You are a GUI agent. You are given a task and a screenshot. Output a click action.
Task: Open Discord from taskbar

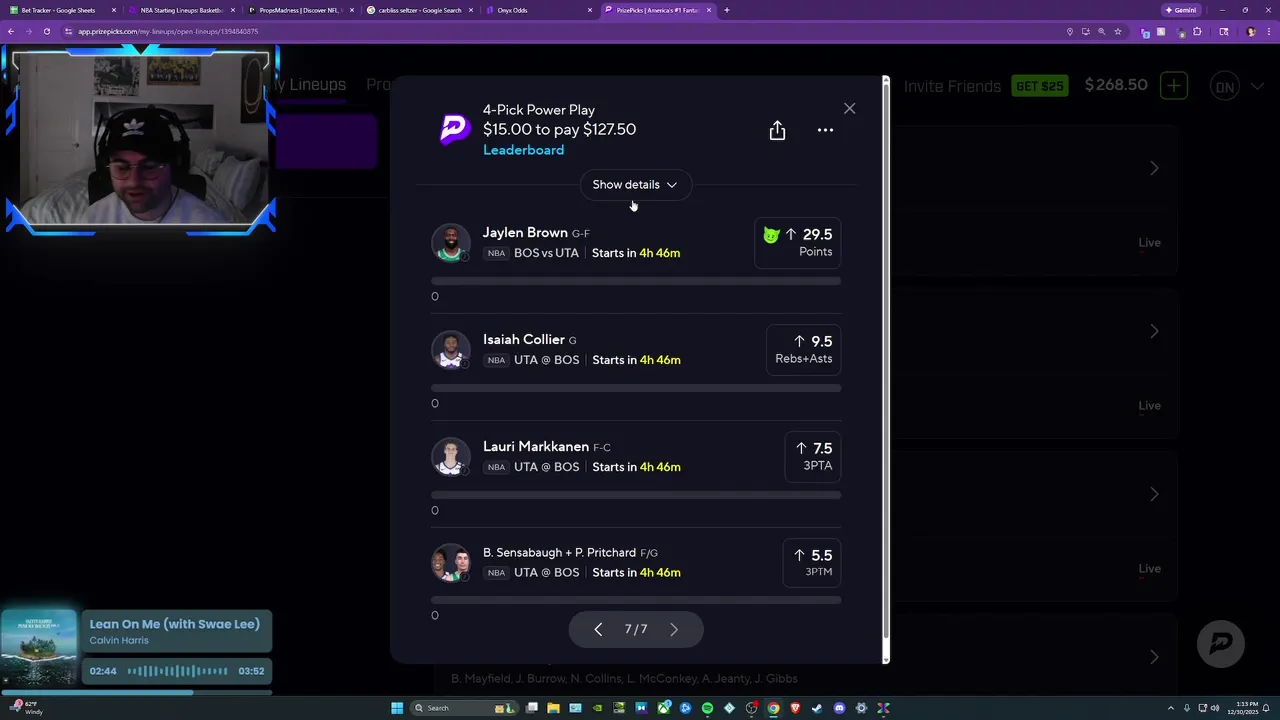click(839, 708)
